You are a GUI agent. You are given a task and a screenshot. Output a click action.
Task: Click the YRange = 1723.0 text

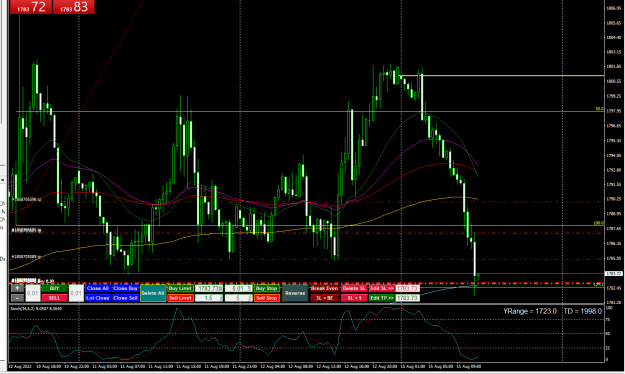click(x=530, y=311)
